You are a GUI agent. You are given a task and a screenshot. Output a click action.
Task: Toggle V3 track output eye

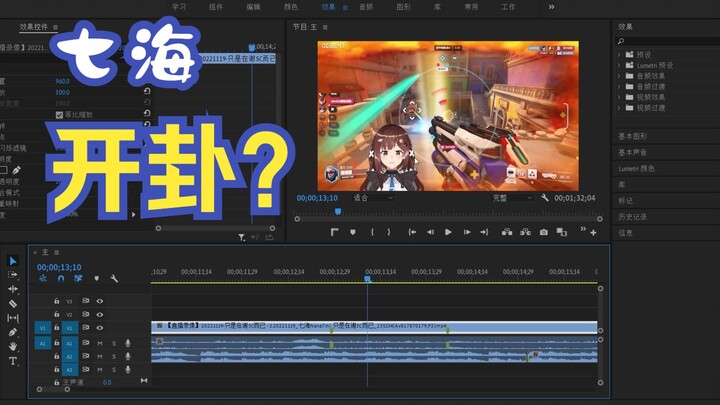pos(100,301)
